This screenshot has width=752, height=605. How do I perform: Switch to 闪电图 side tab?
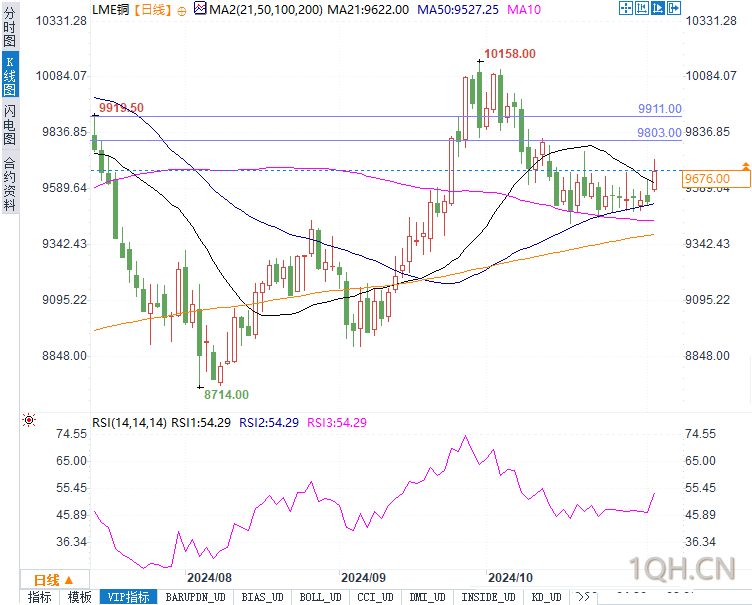[10, 125]
